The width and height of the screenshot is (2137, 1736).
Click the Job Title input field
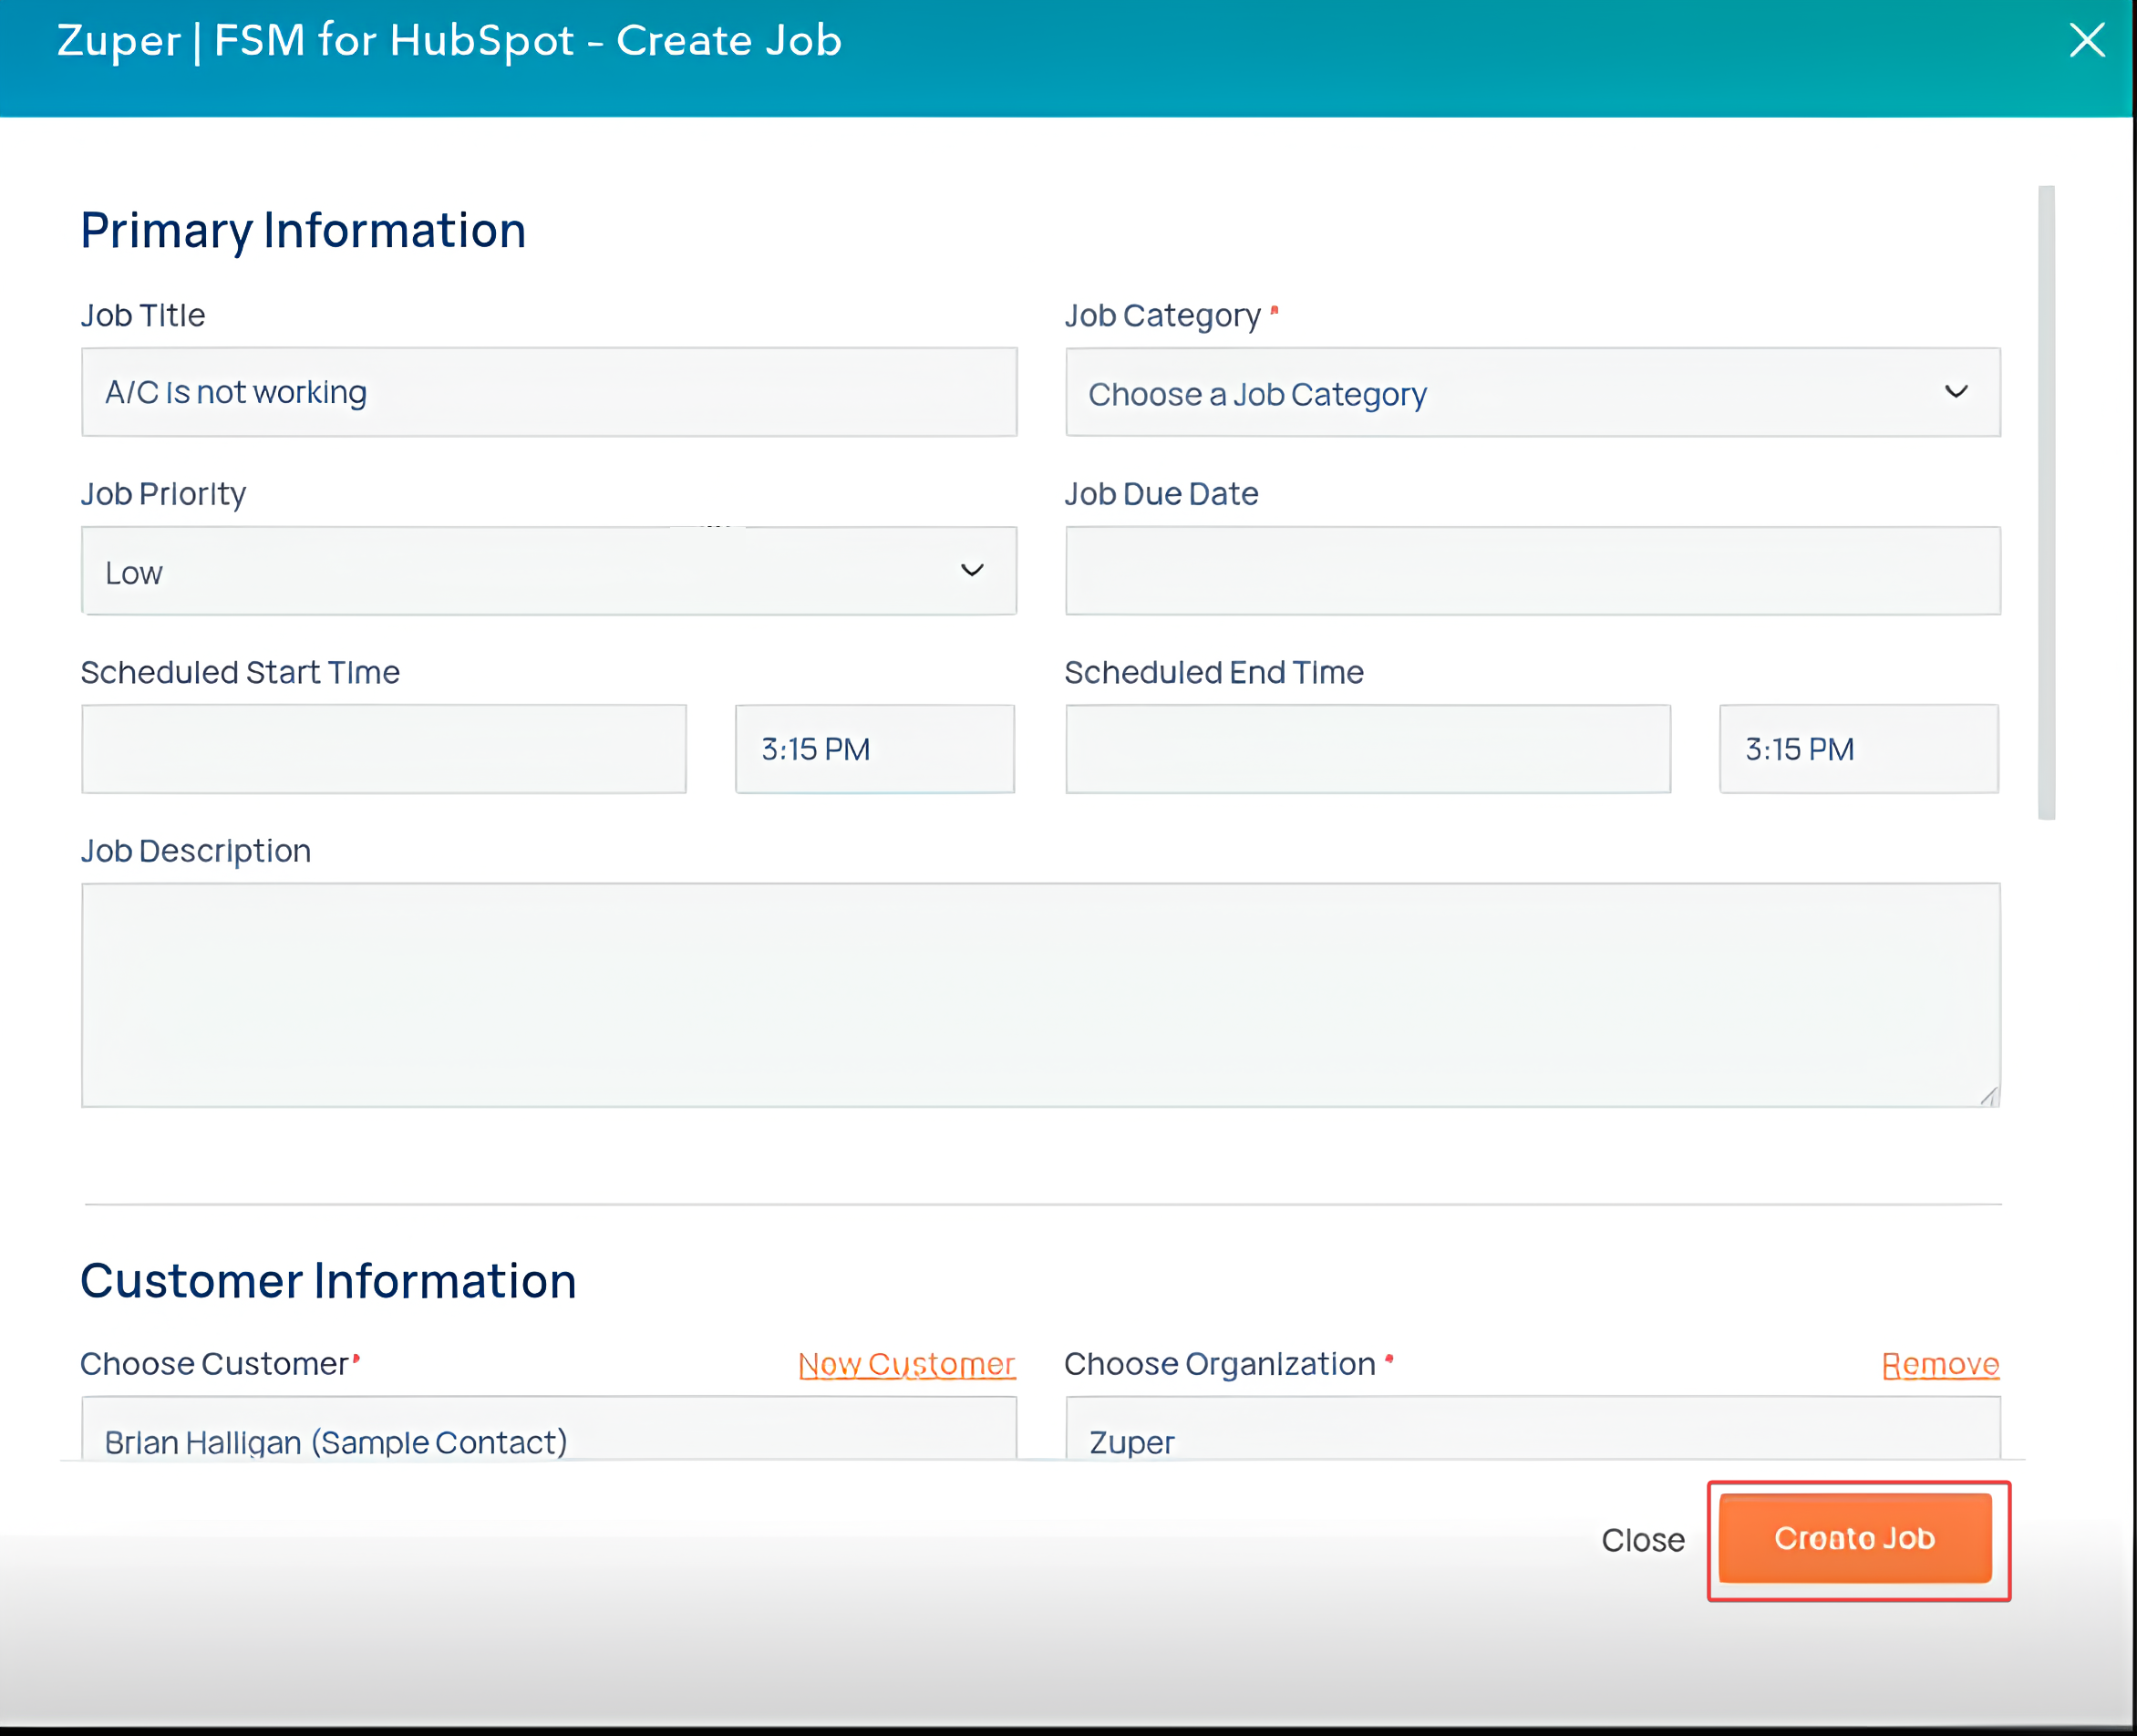coord(549,392)
